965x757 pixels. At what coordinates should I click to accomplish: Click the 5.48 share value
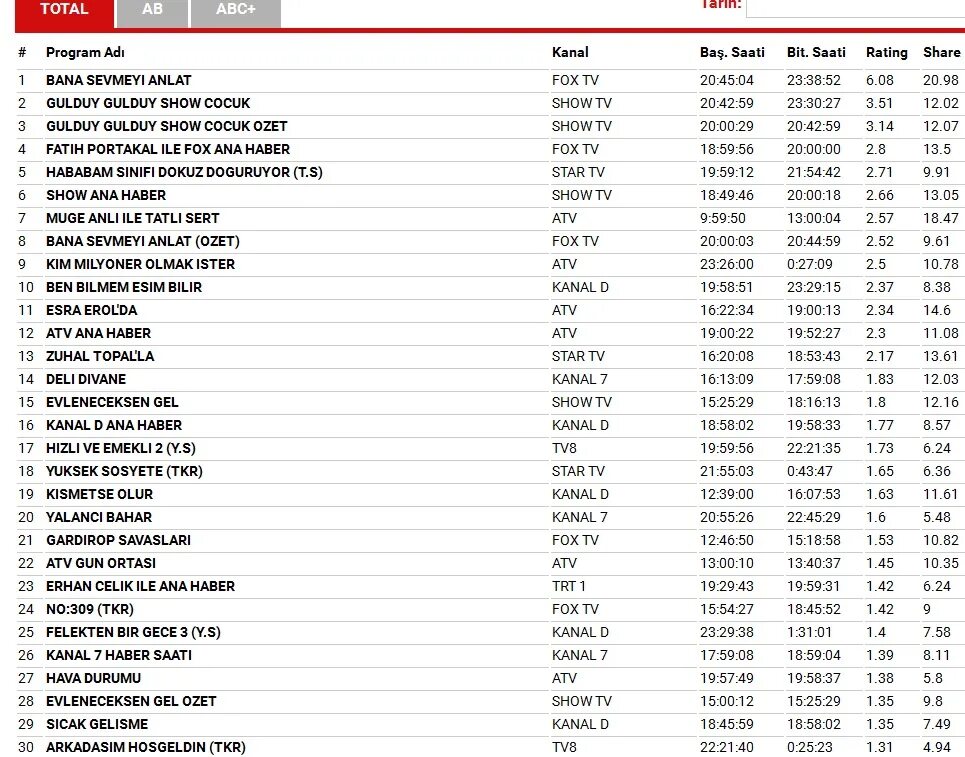tap(937, 518)
